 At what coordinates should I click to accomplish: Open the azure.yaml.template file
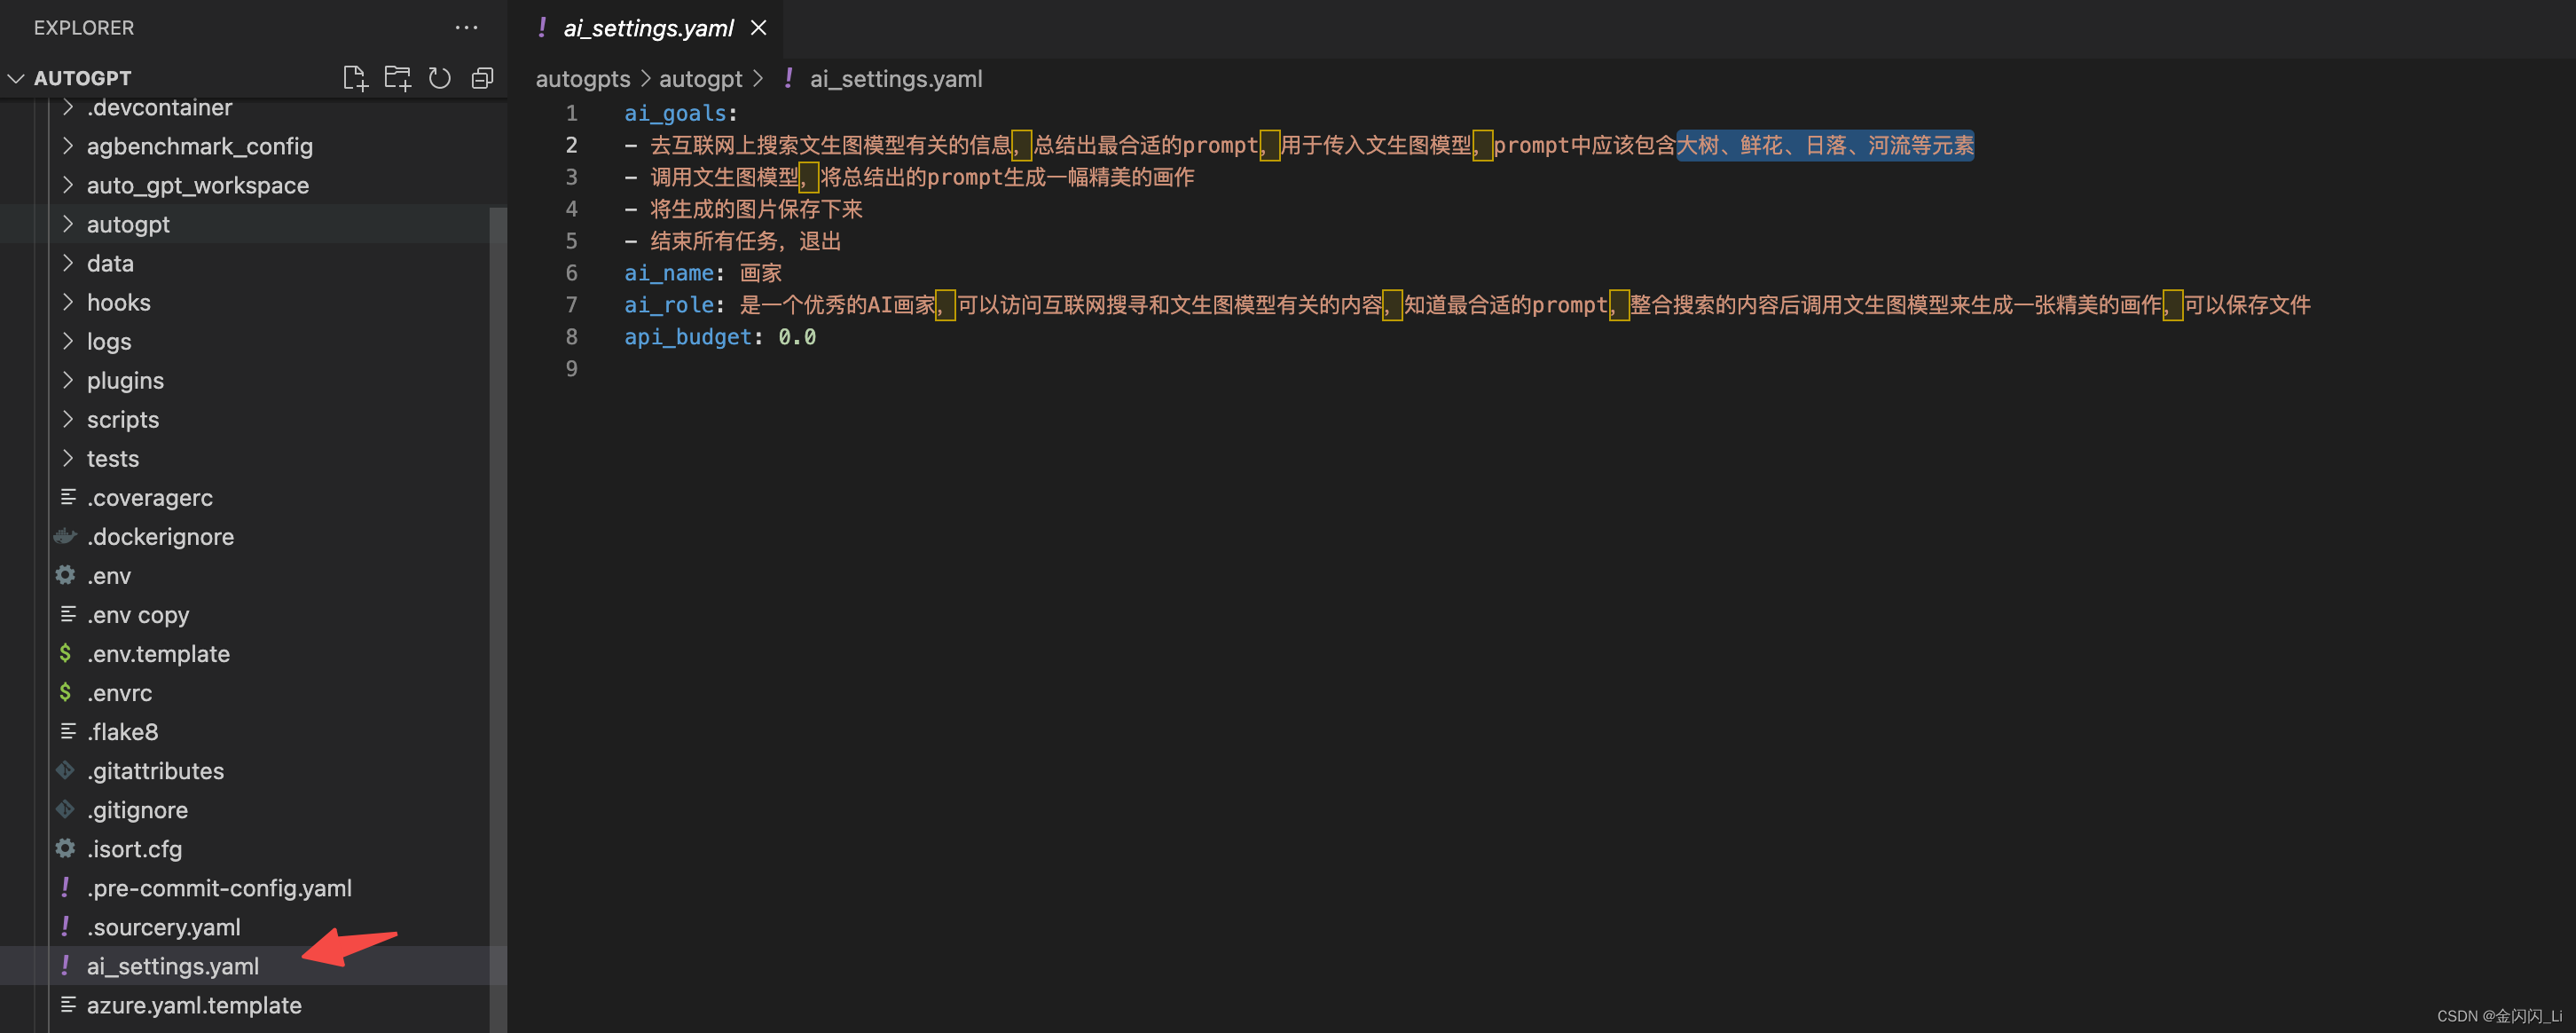(194, 1004)
